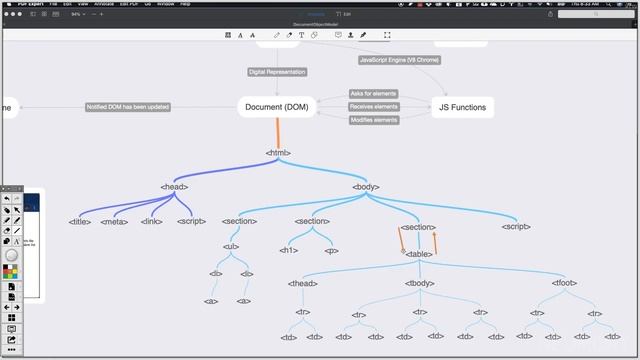Open the File menu
This screenshot has width=640, height=360.
coord(53,4)
